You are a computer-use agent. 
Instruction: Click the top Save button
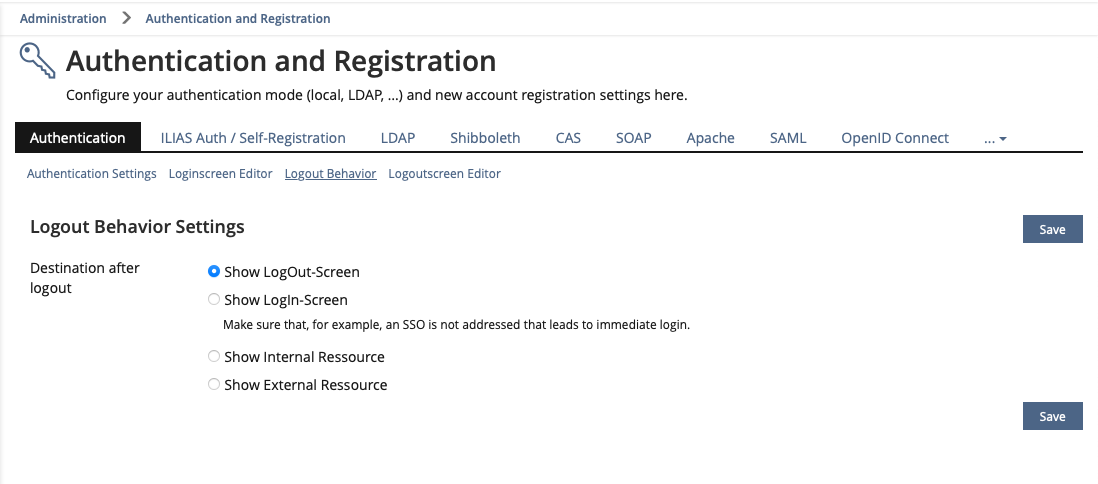(1052, 230)
